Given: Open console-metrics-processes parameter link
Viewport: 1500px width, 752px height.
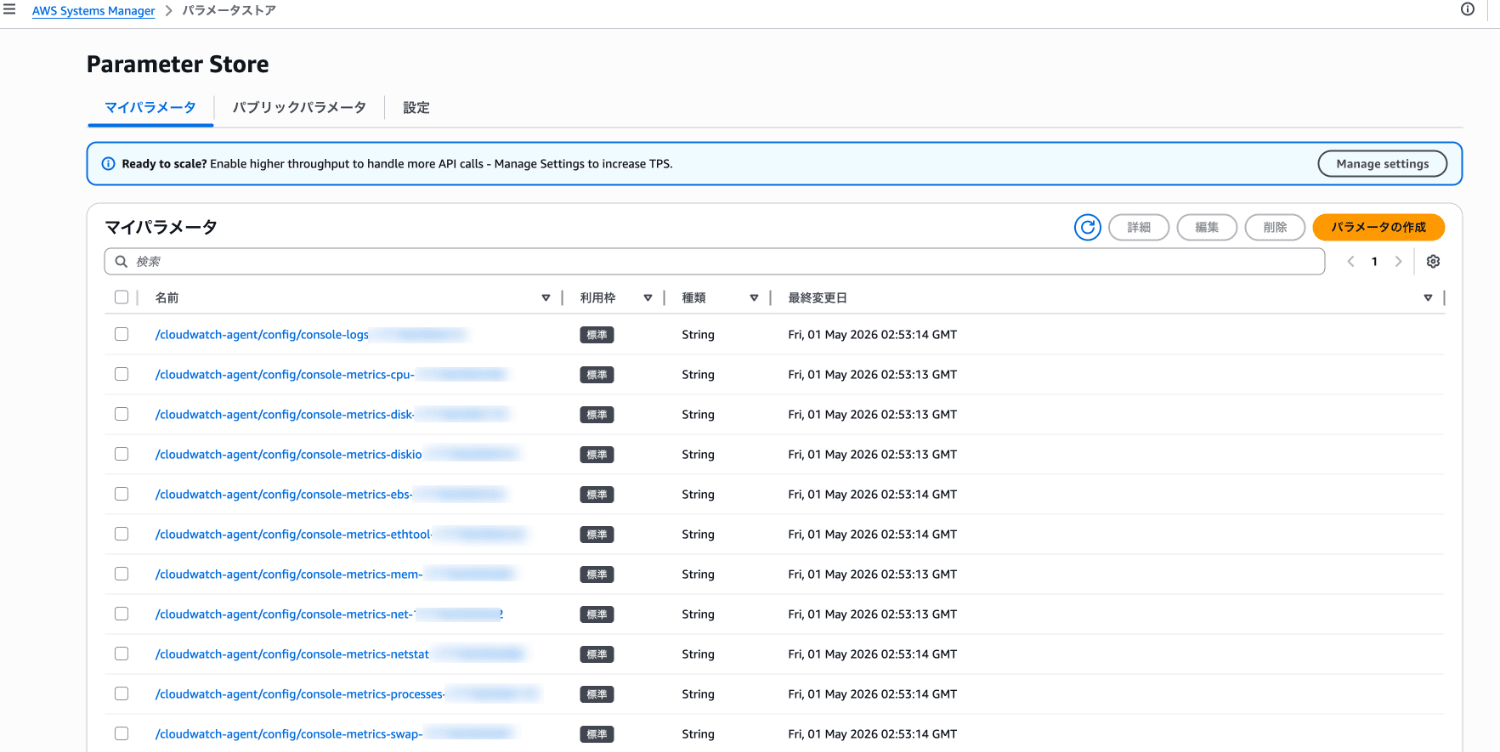Looking at the screenshot, I should tap(347, 694).
